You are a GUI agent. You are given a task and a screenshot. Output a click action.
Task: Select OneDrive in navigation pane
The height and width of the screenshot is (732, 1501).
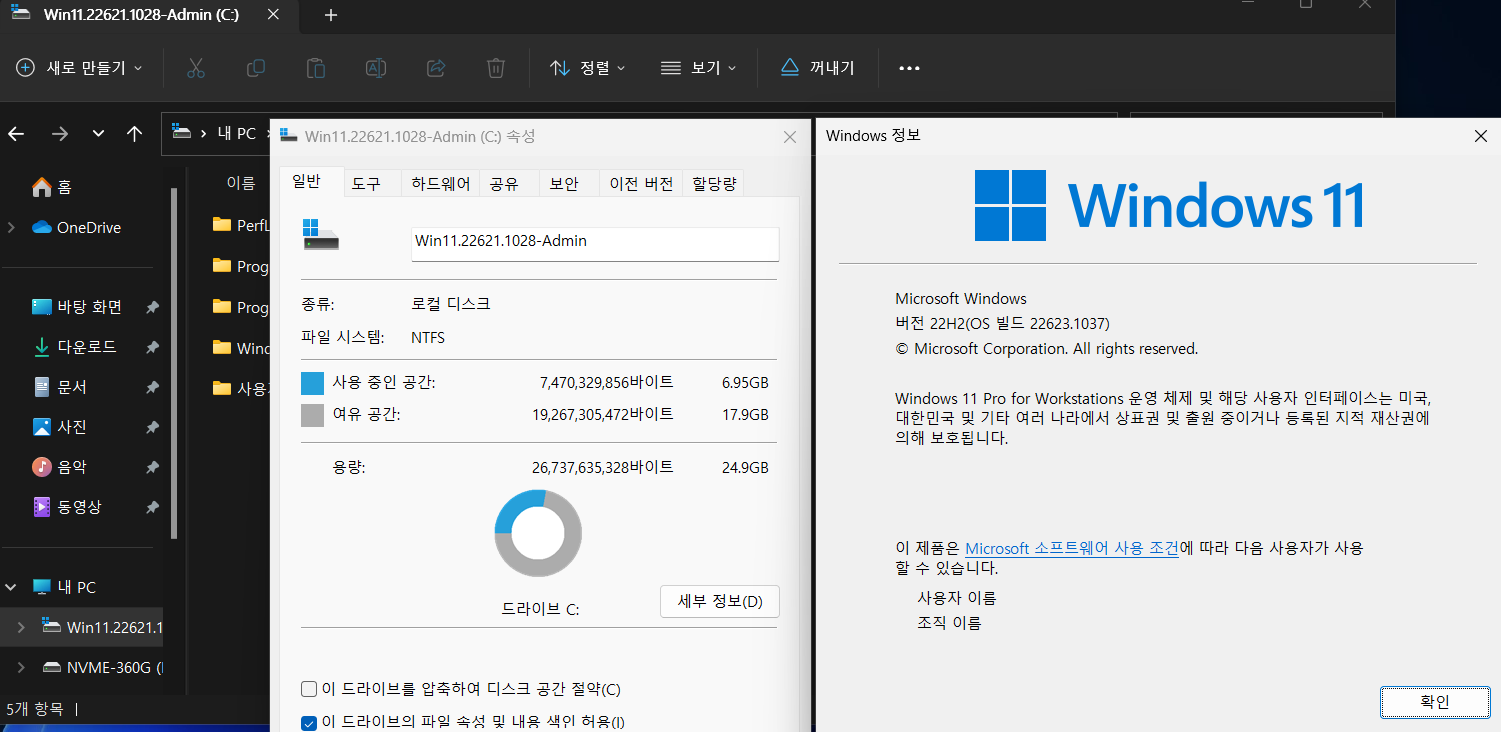77,227
